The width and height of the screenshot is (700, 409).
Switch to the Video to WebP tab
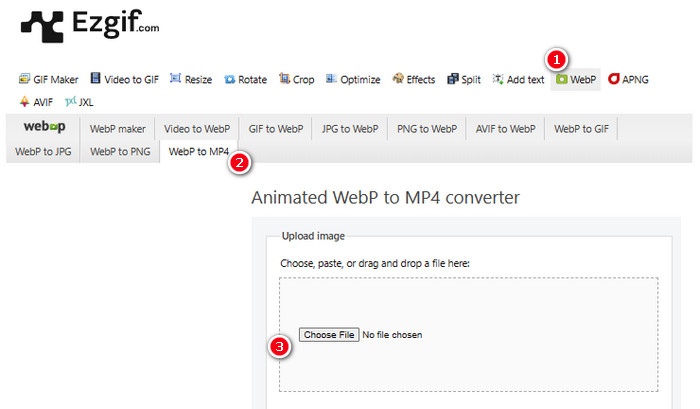[x=197, y=129]
